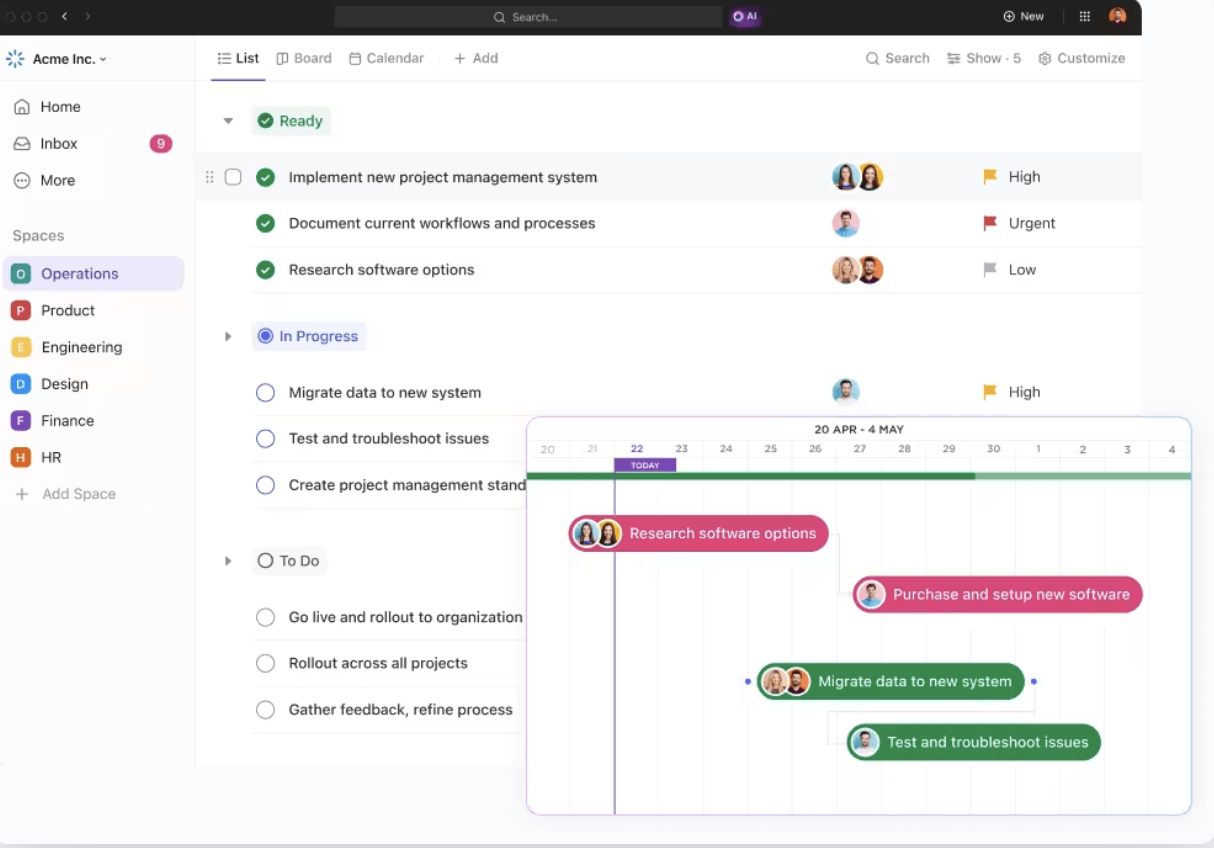Screen dimensions: 1214x848
Task: Click the High flag on Migrate data row
Action: pos(990,392)
